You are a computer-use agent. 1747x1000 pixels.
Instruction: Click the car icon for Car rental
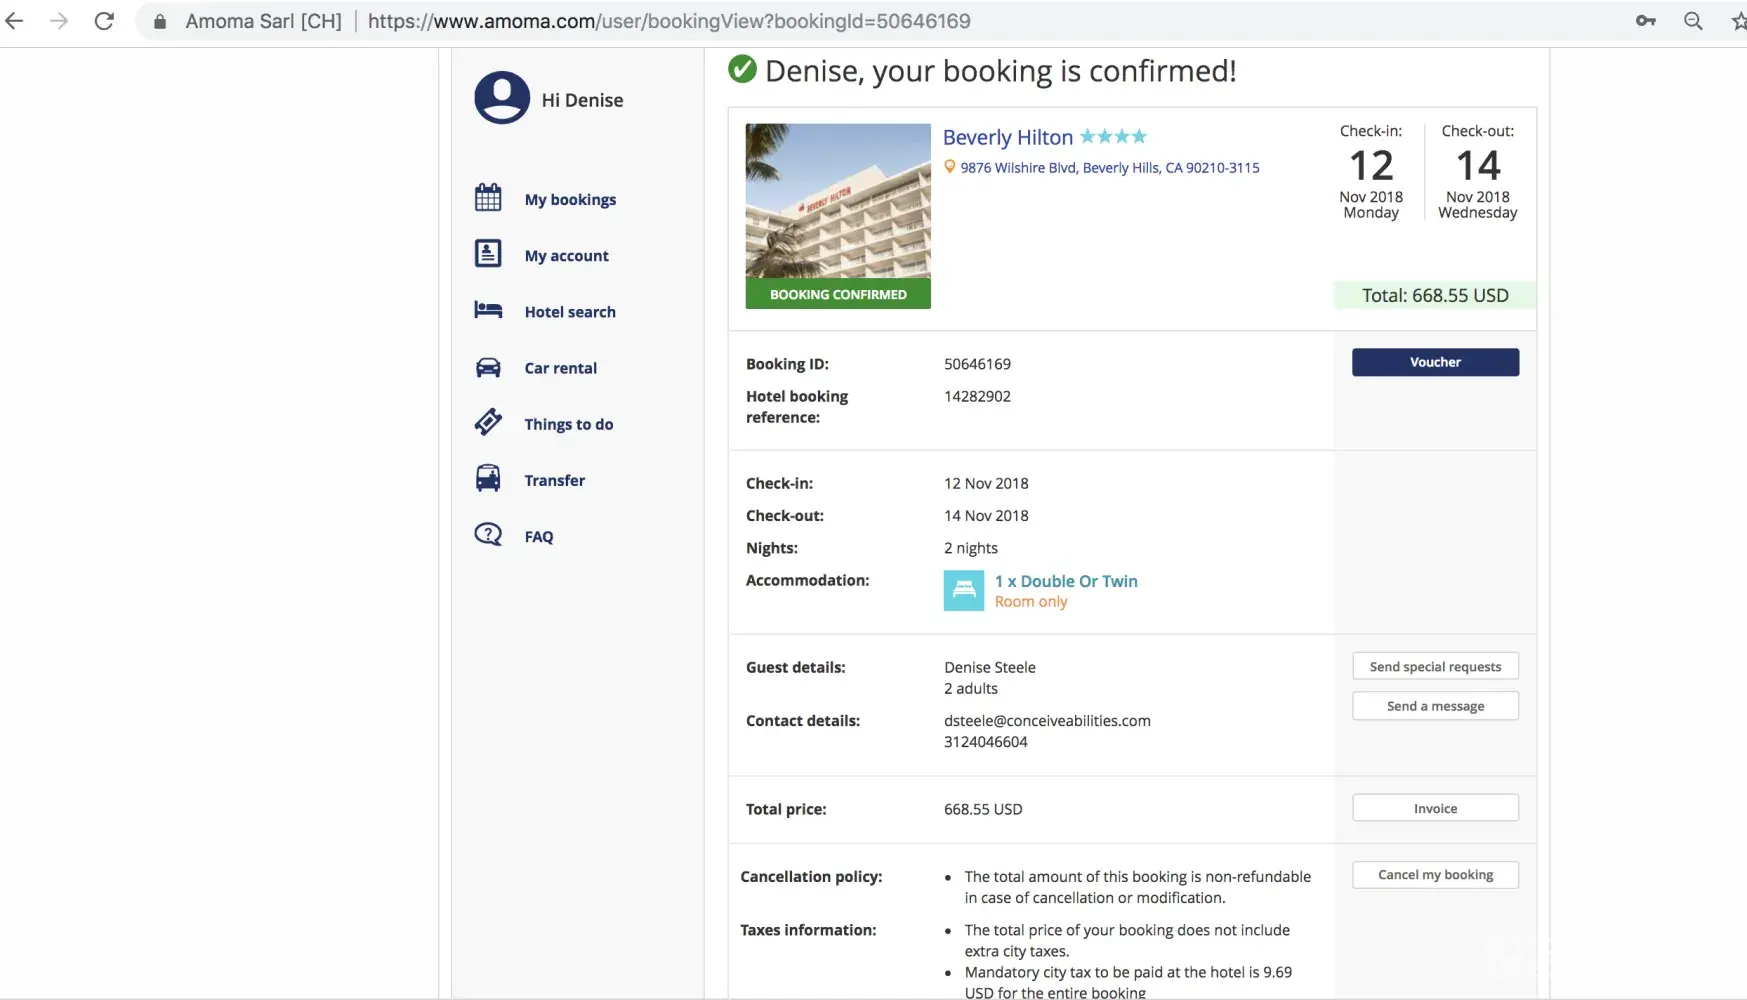coord(488,367)
